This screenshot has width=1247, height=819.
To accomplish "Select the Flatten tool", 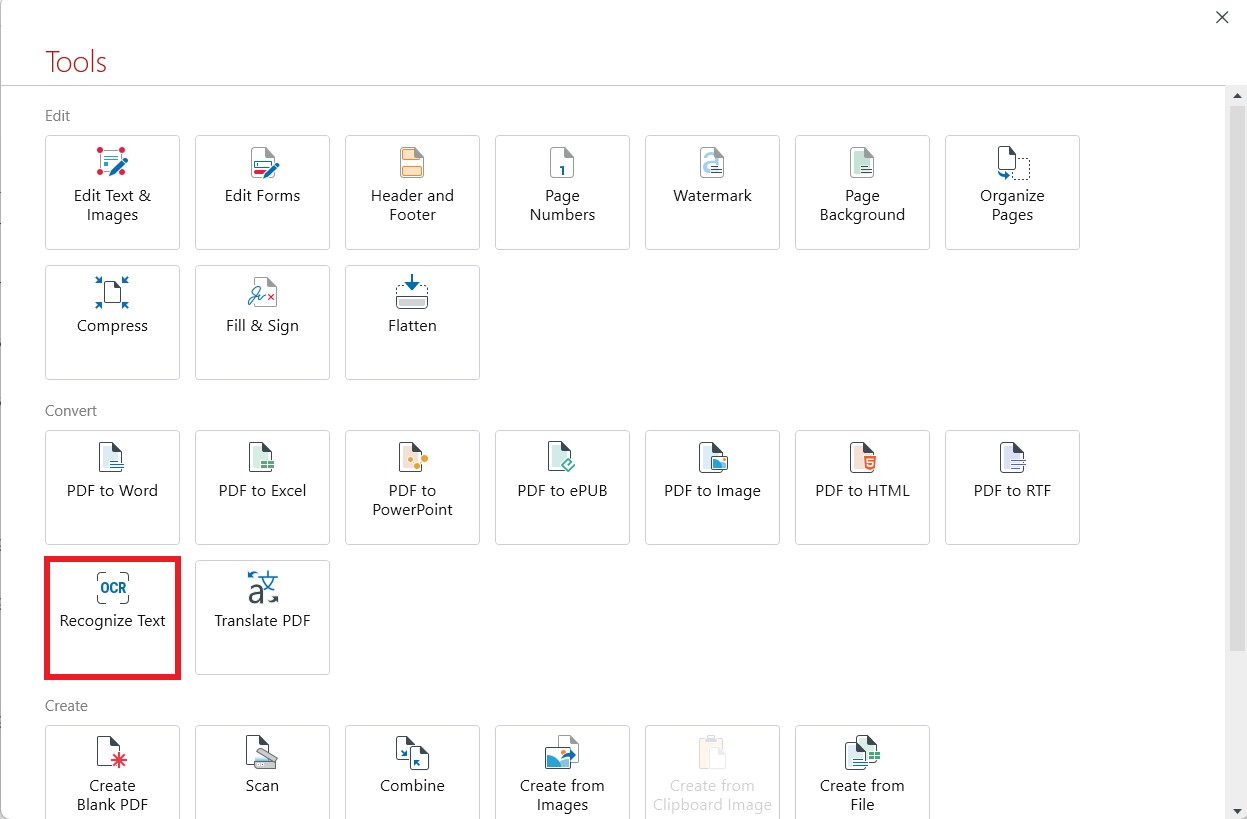I will [x=412, y=322].
